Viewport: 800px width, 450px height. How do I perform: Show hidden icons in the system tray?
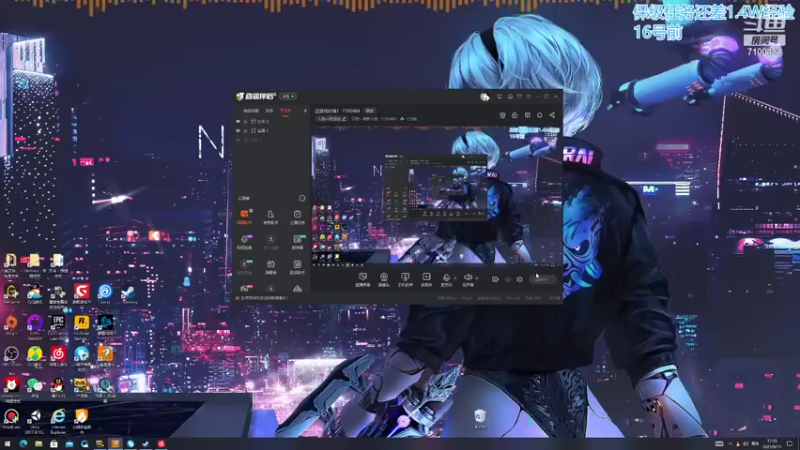[x=730, y=444]
